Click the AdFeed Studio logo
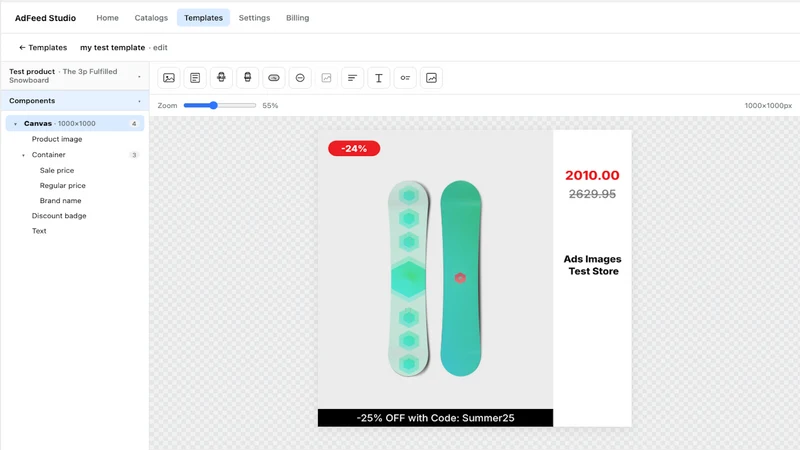The width and height of the screenshot is (800, 450). click(45, 18)
